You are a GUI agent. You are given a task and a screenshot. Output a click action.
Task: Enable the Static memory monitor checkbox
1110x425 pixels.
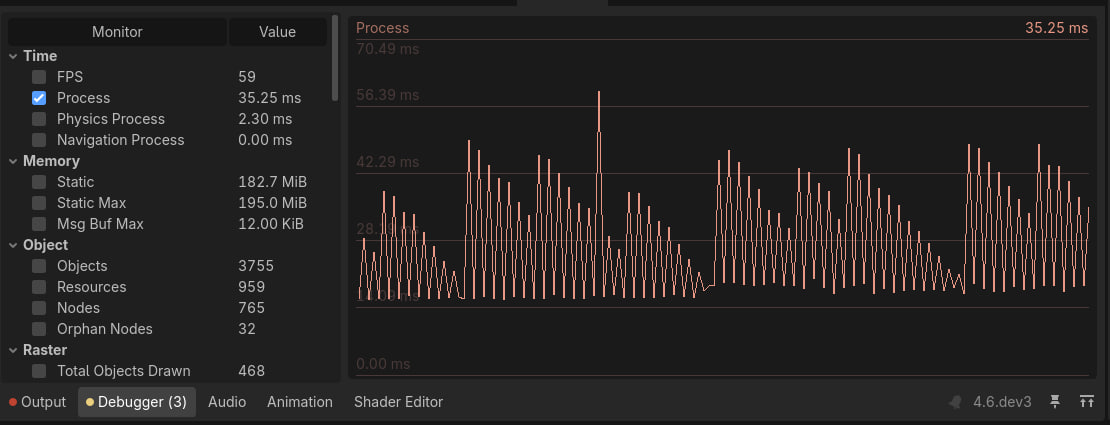pyautogui.click(x=39, y=182)
